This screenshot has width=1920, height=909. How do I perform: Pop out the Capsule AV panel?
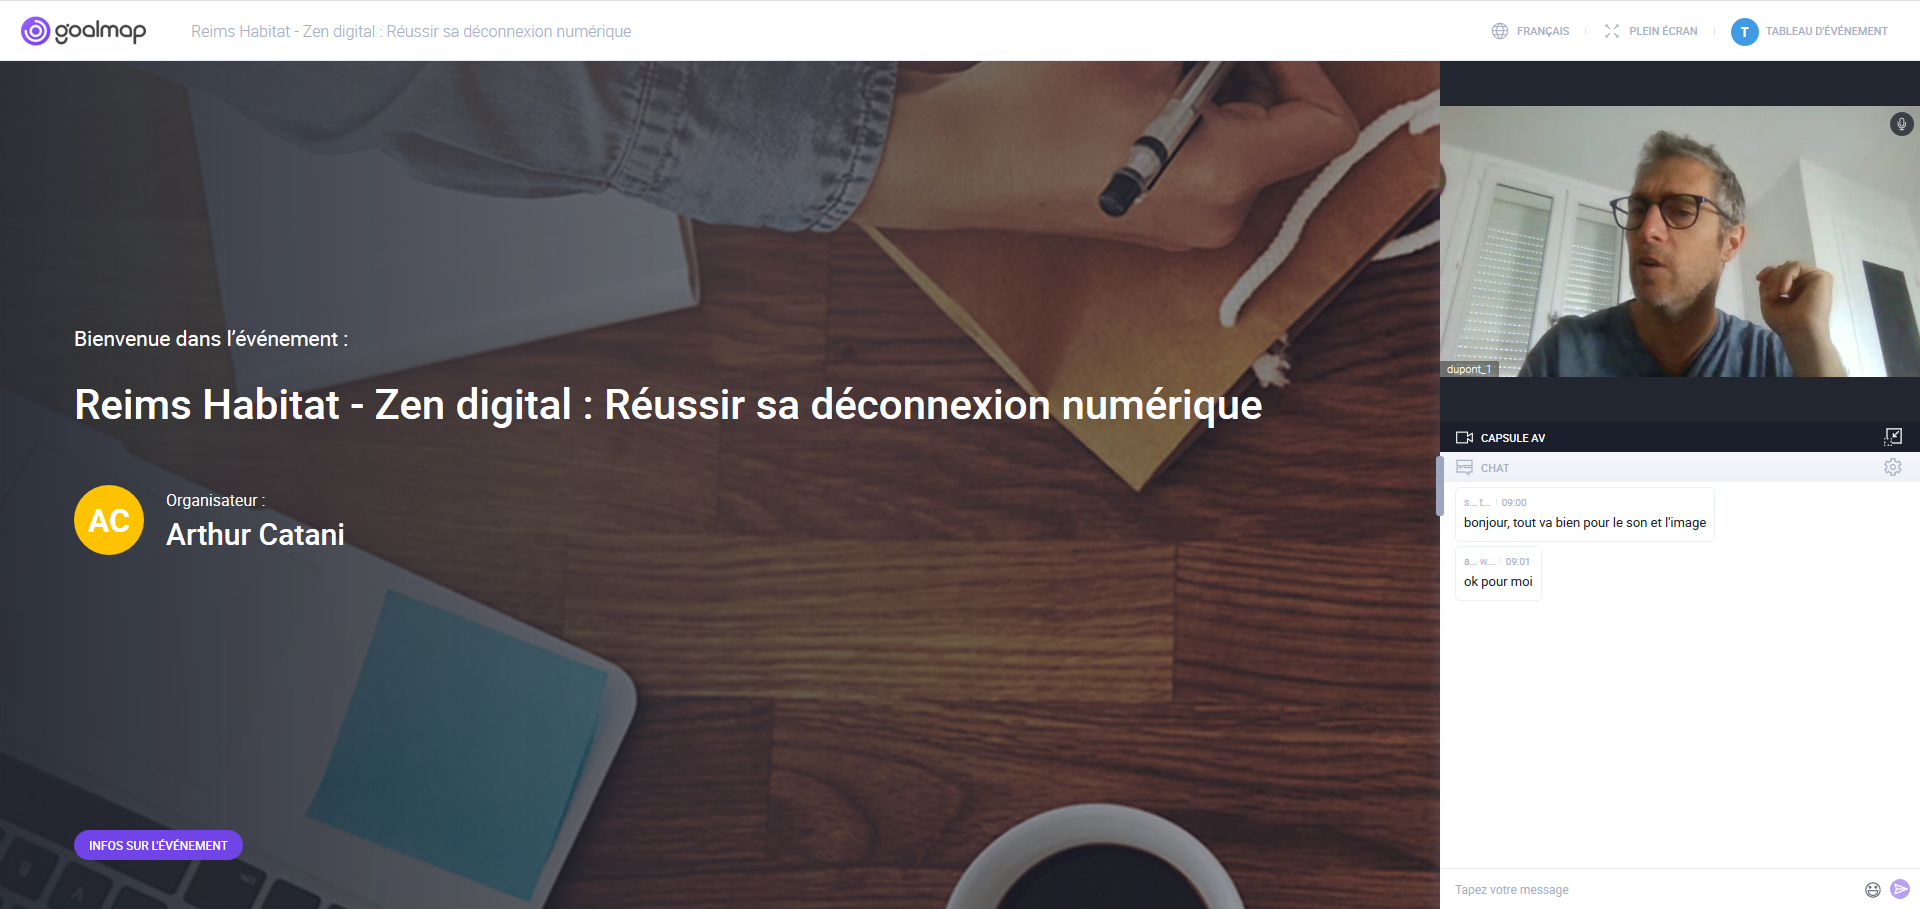tap(1893, 437)
